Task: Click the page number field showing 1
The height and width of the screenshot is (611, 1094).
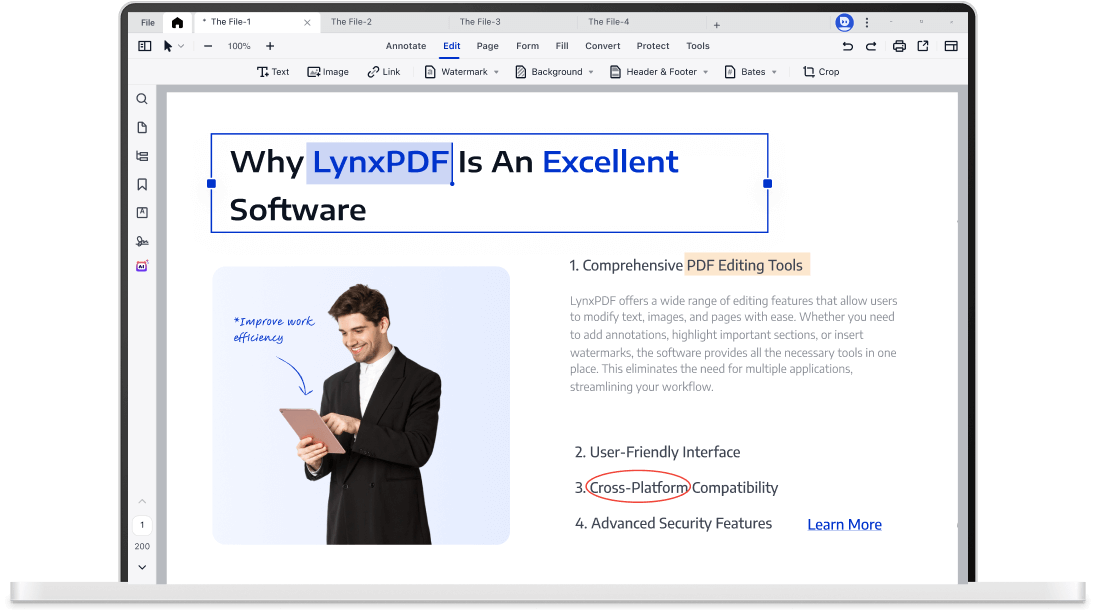Action: tap(142, 525)
